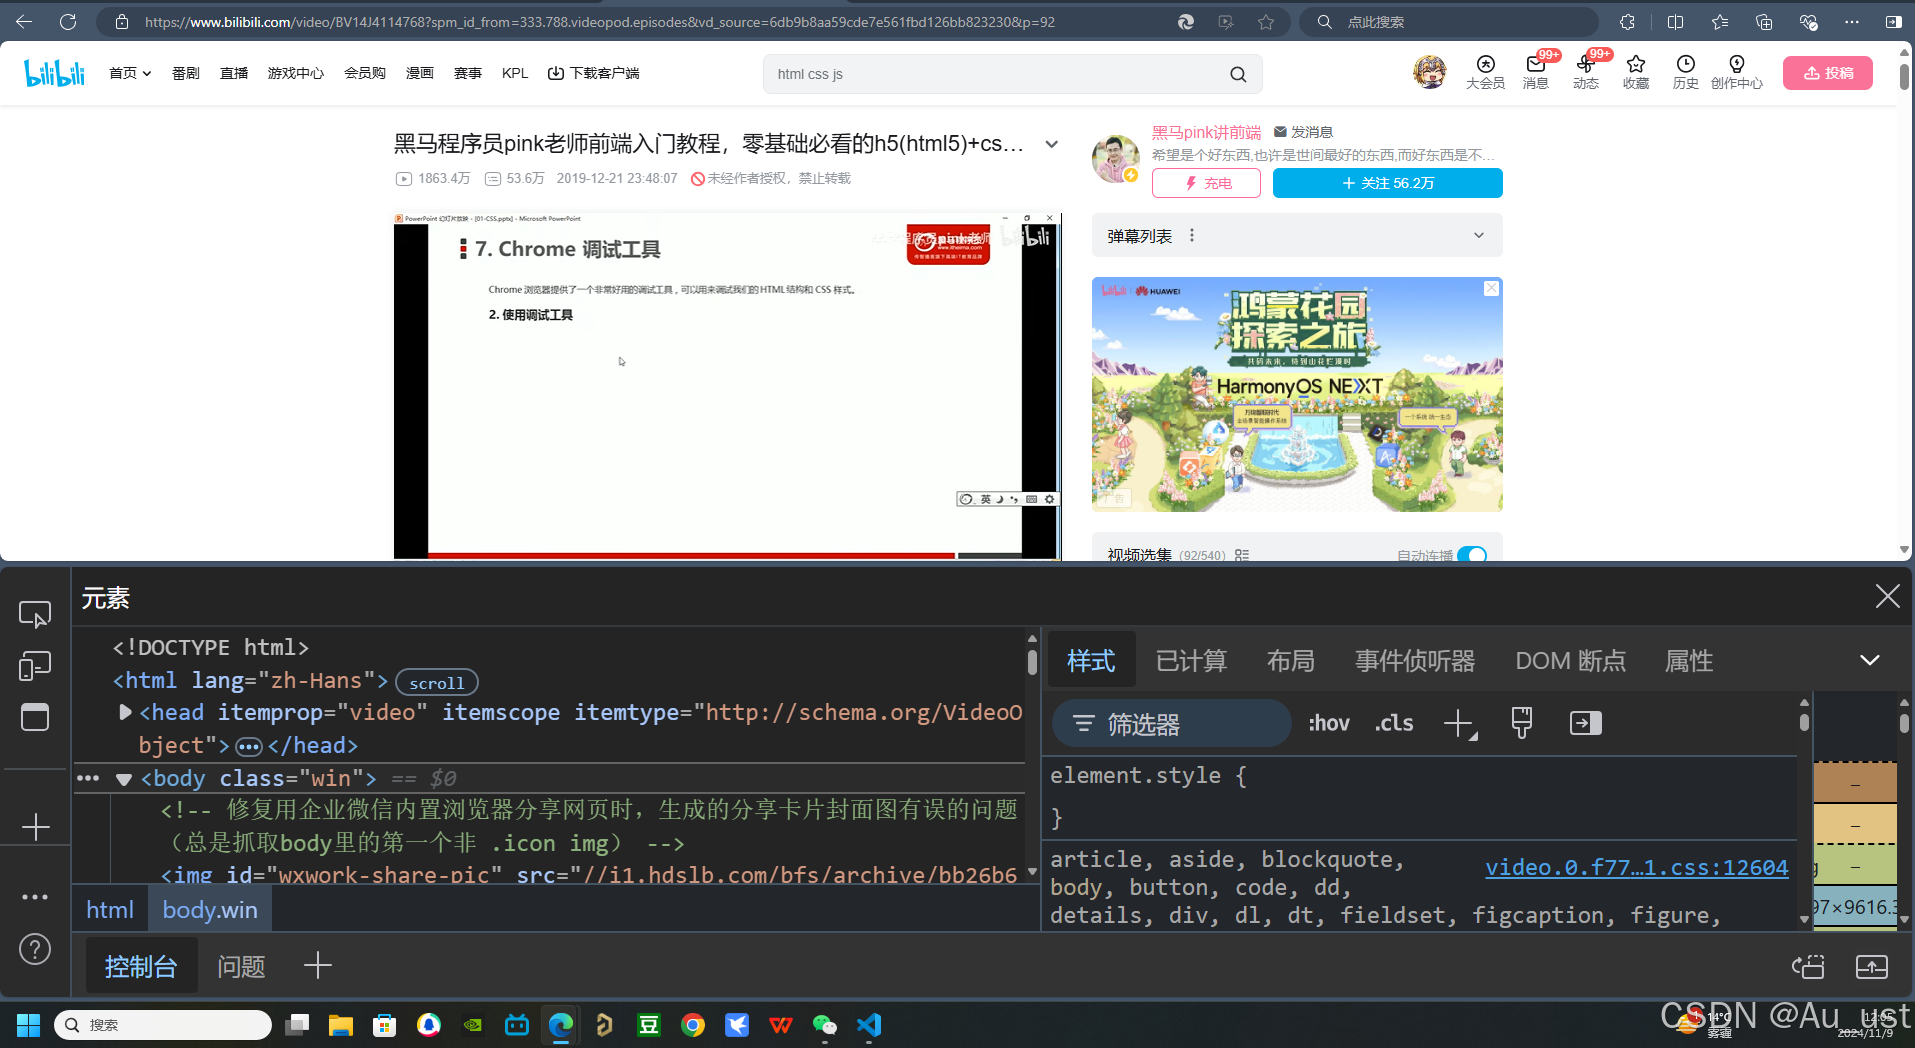
Task: Open browser extensions puzzle icon
Action: [x=1628, y=22]
